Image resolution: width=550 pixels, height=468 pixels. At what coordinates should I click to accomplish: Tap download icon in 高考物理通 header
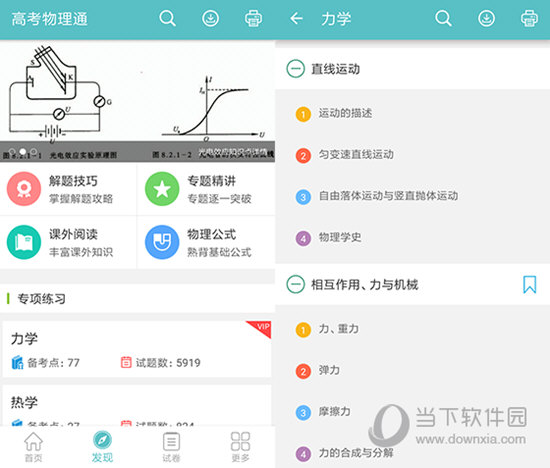point(210,18)
